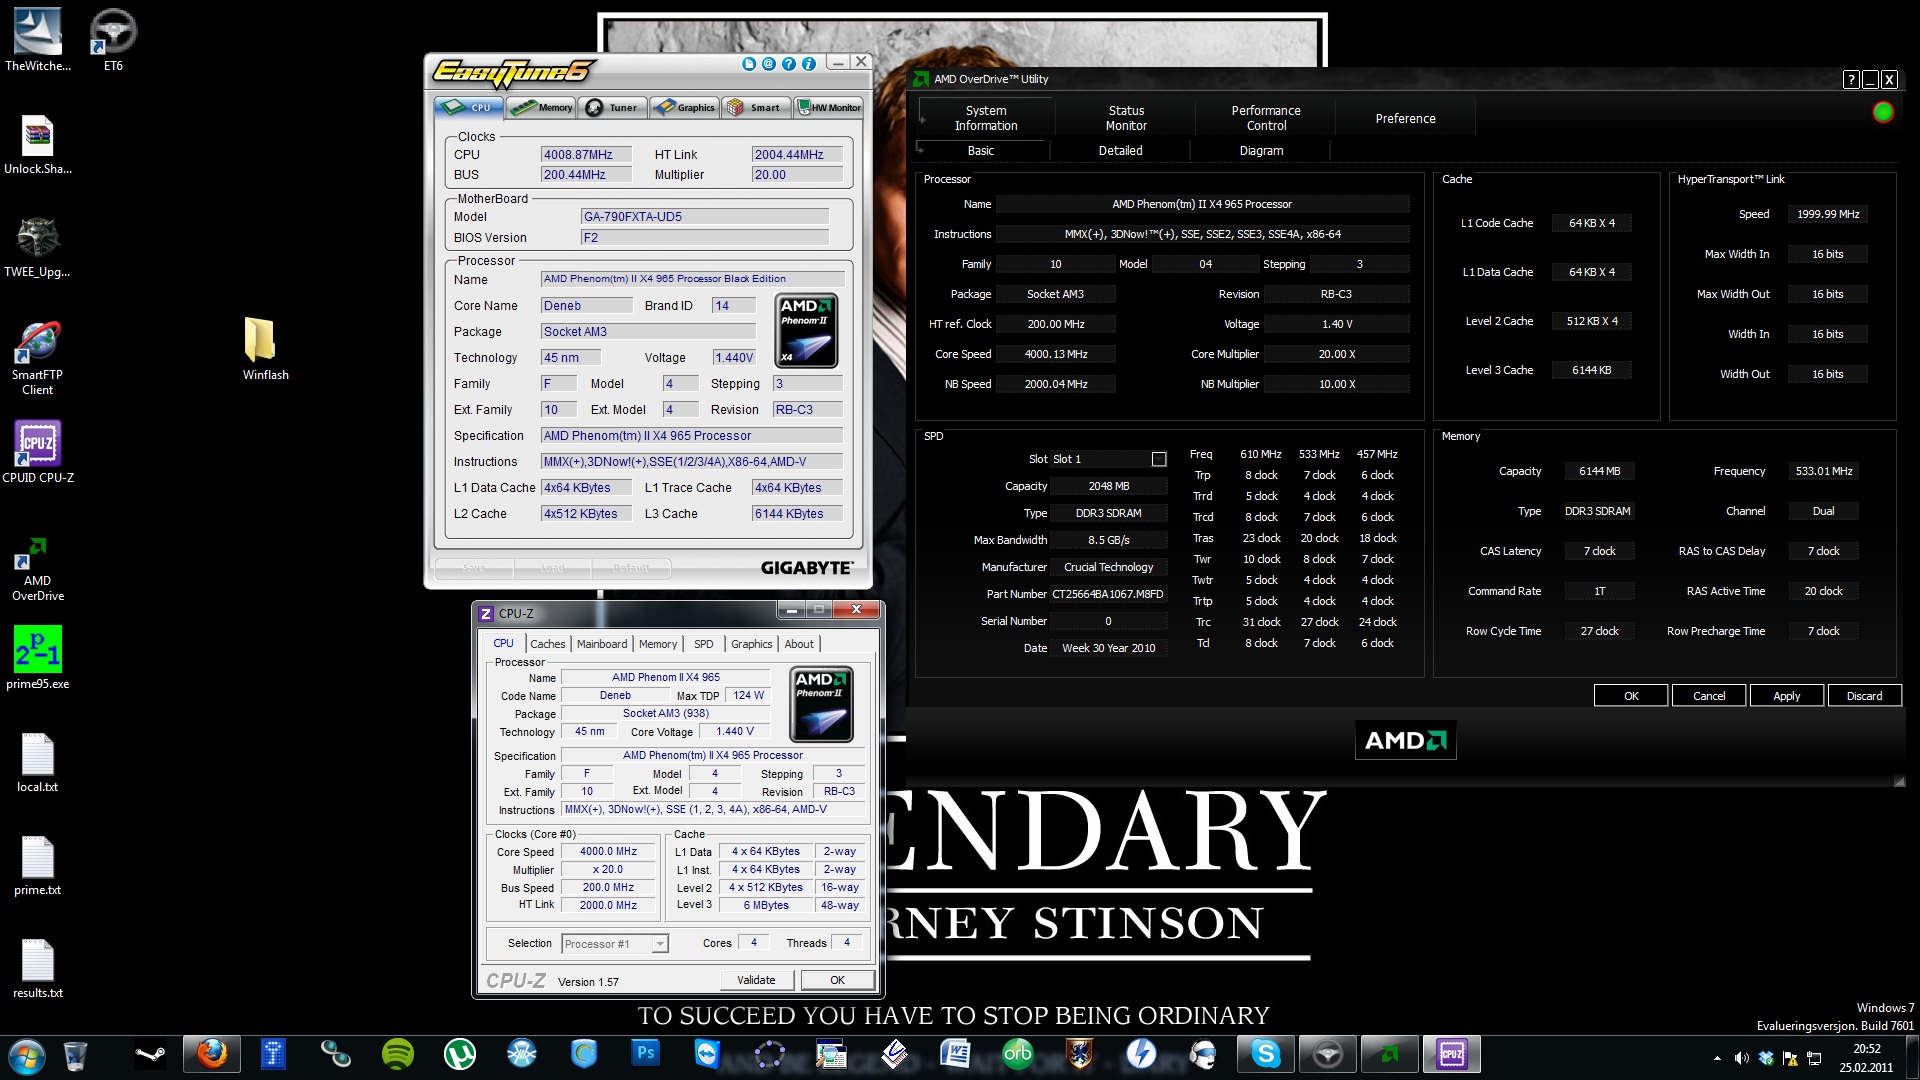1920x1080 pixels.
Task: Switch to EasyTune6 Tuner tab
Action: tap(613, 107)
